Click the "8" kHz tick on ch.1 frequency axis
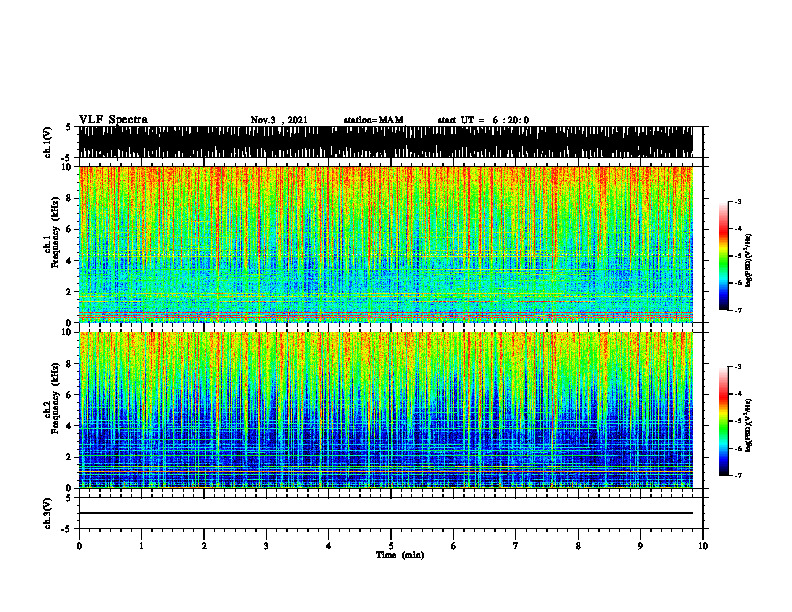Viewport: 792px width, 612px height. (x=70, y=198)
